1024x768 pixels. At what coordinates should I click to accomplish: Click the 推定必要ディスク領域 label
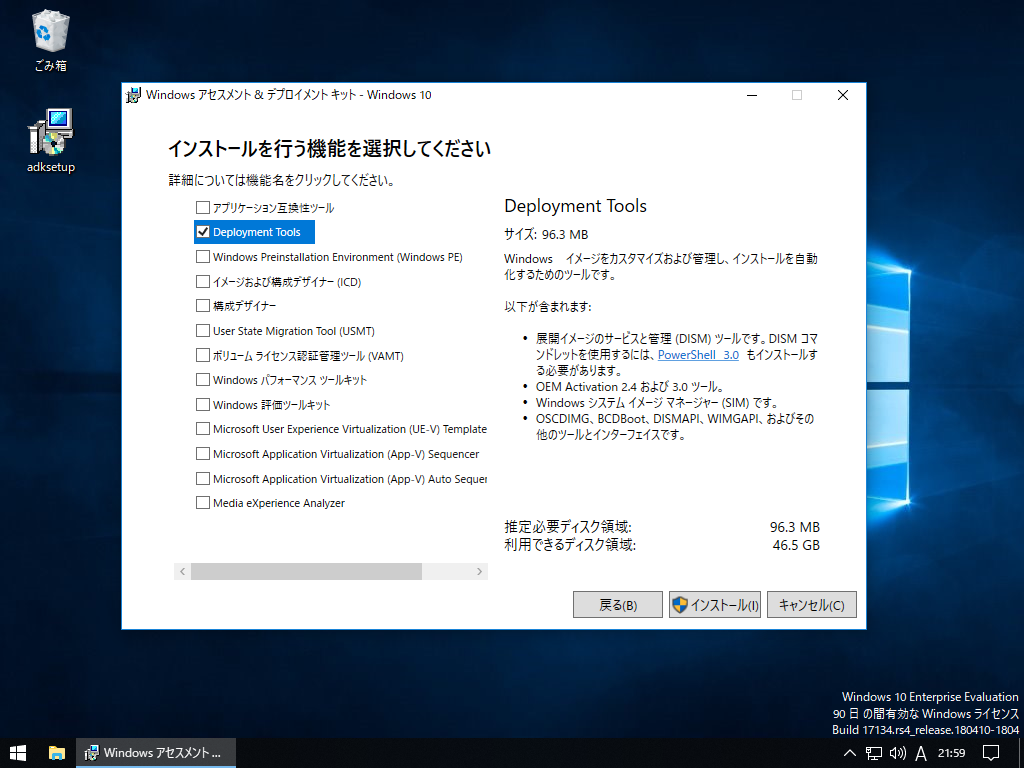click(568, 527)
